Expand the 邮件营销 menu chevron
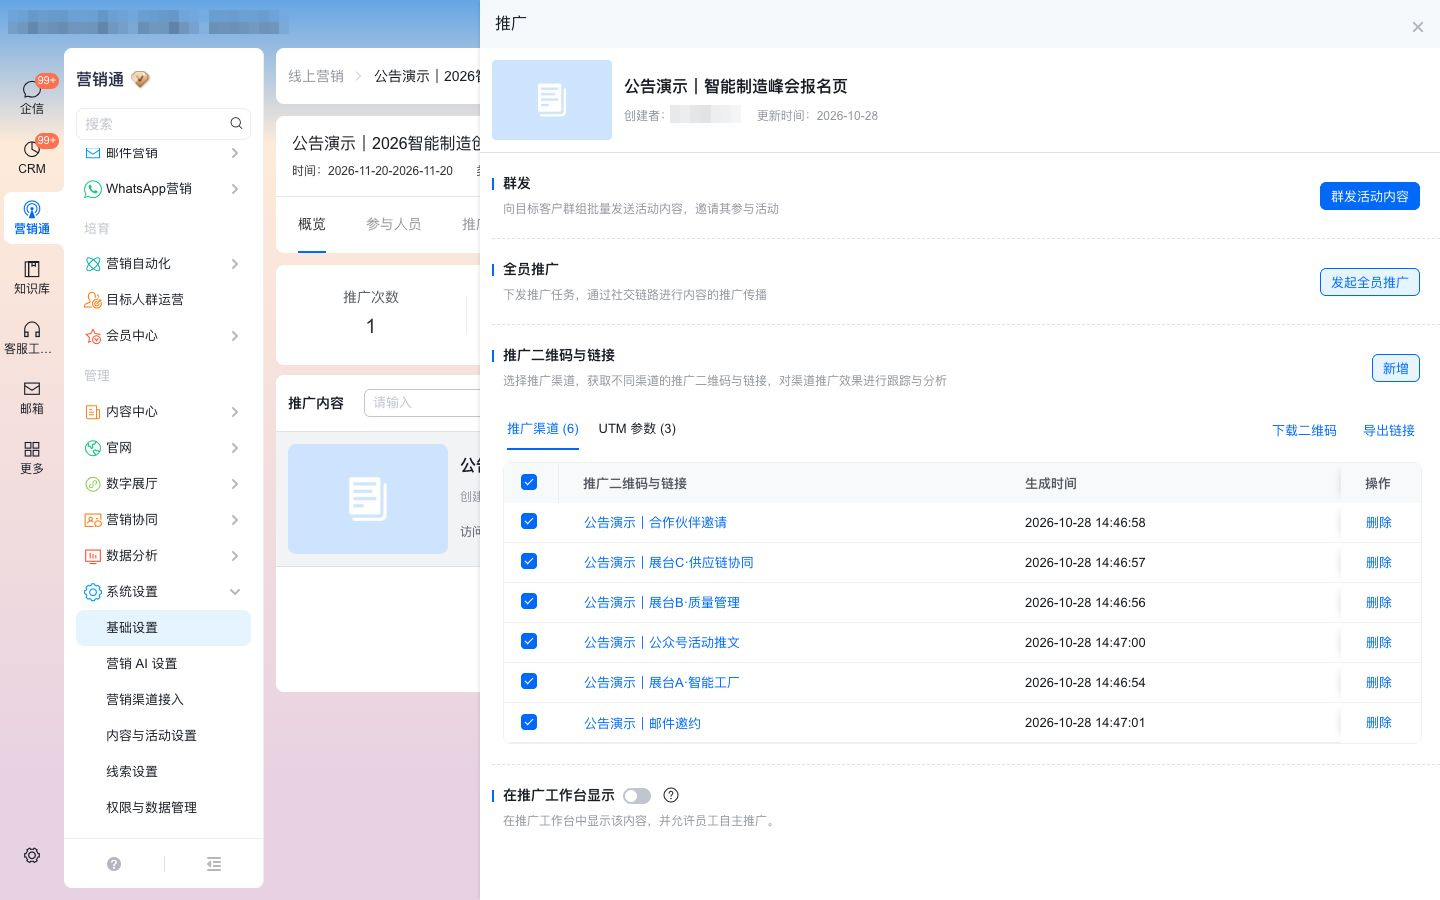The height and width of the screenshot is (900, 1440). coord(235,153)
